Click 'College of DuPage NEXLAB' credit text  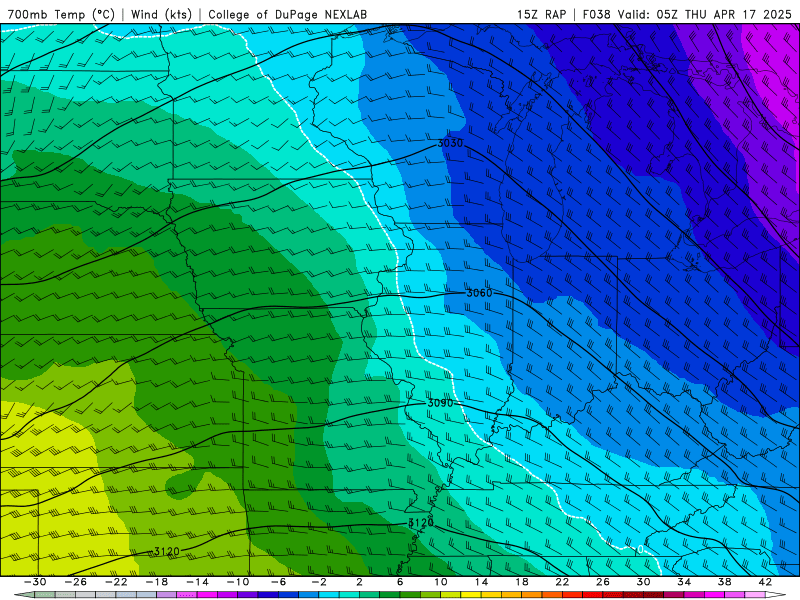(x=287, y=14)
